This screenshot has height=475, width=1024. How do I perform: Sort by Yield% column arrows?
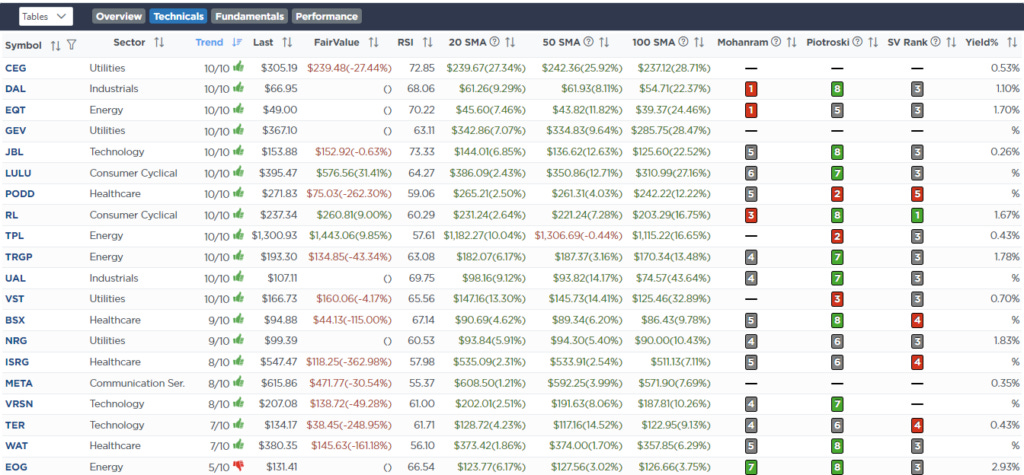pos(1010,42)
